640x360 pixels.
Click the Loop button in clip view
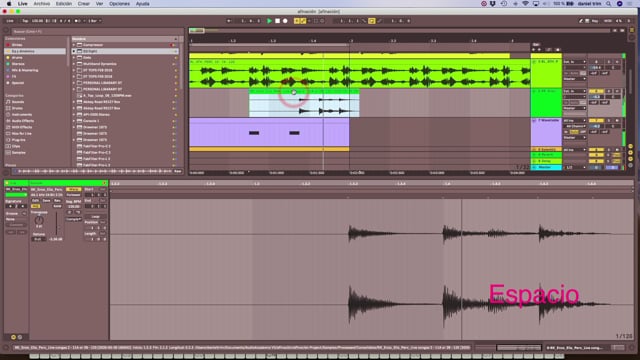96,217
